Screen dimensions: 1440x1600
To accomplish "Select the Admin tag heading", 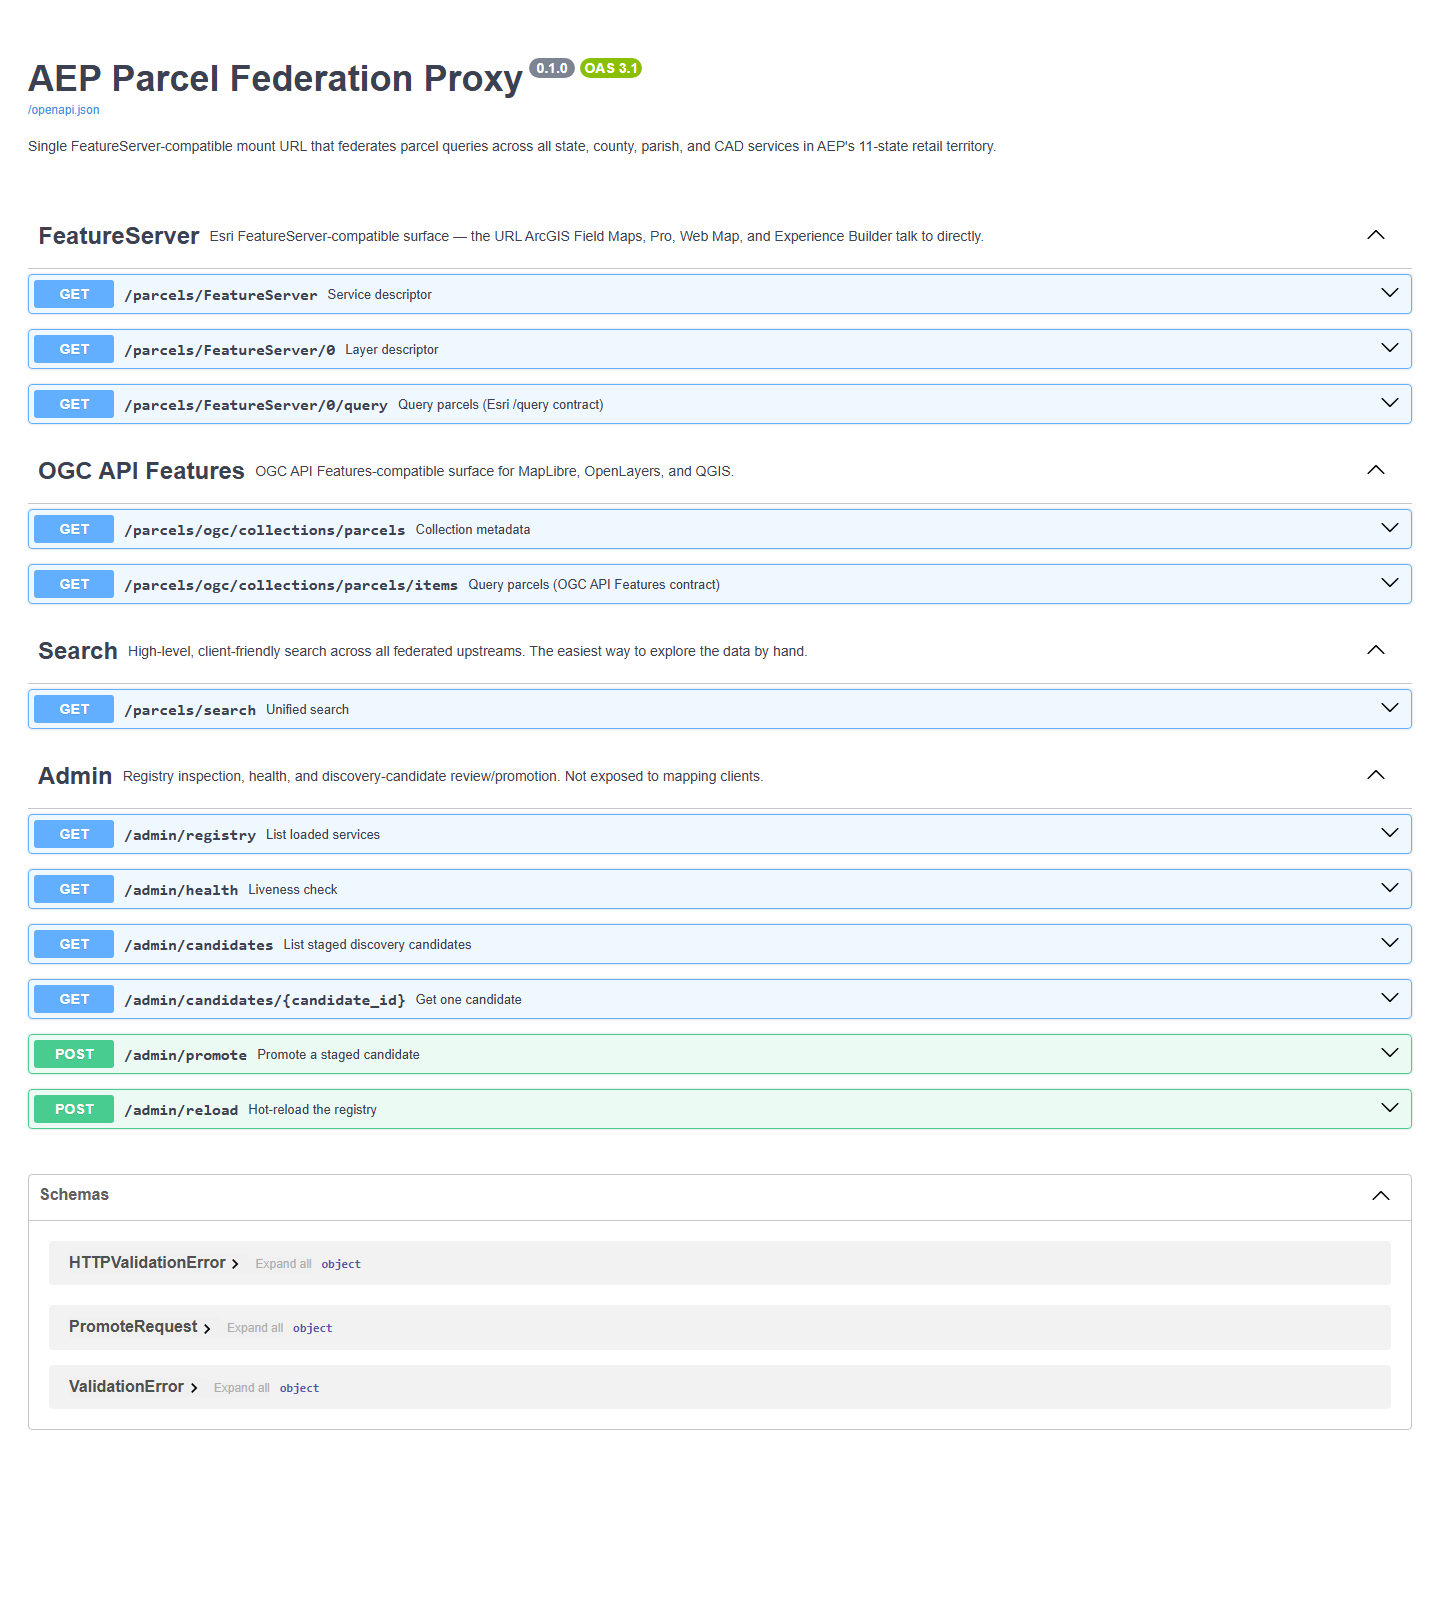I will (x=75, y=776).
